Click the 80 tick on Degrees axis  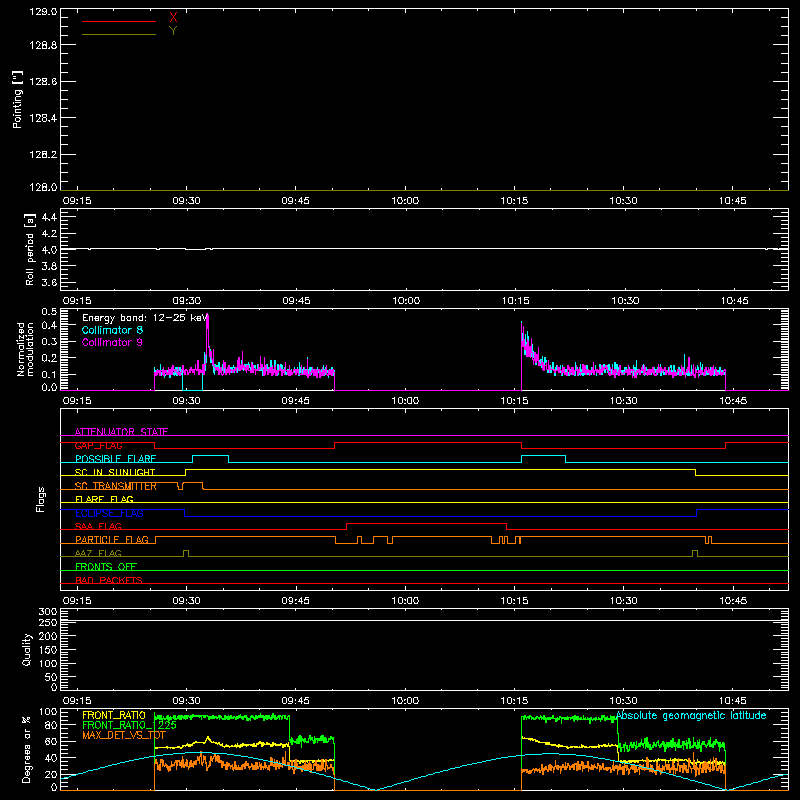click(x=51, y=726)
